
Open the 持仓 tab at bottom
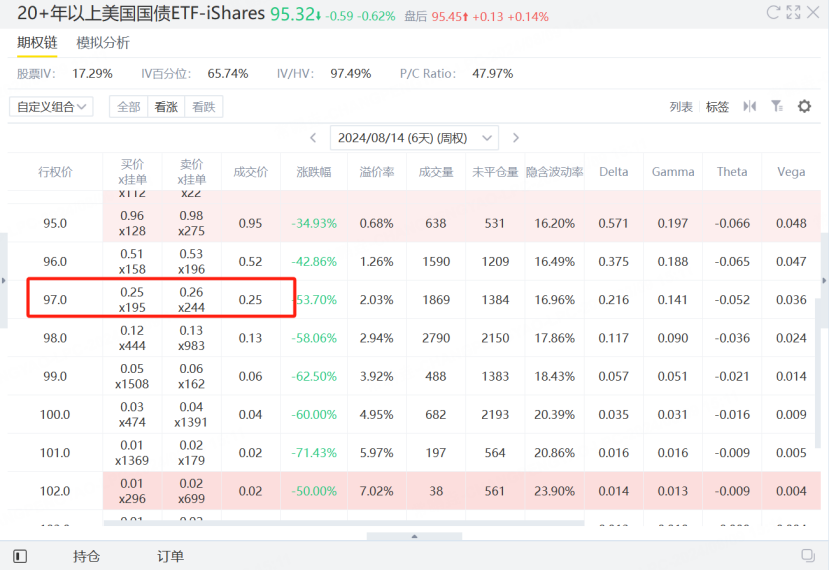pyautogui.click(x=86, y=556)
